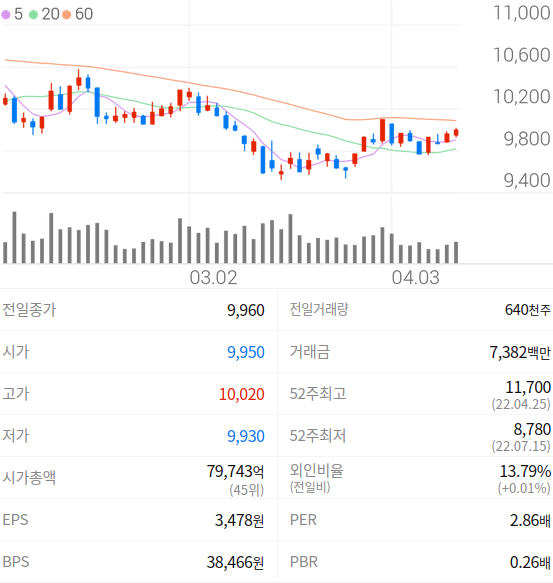Click the 10,600 price axis label
Screen dimensions: 553x583
tap(522, 55)
